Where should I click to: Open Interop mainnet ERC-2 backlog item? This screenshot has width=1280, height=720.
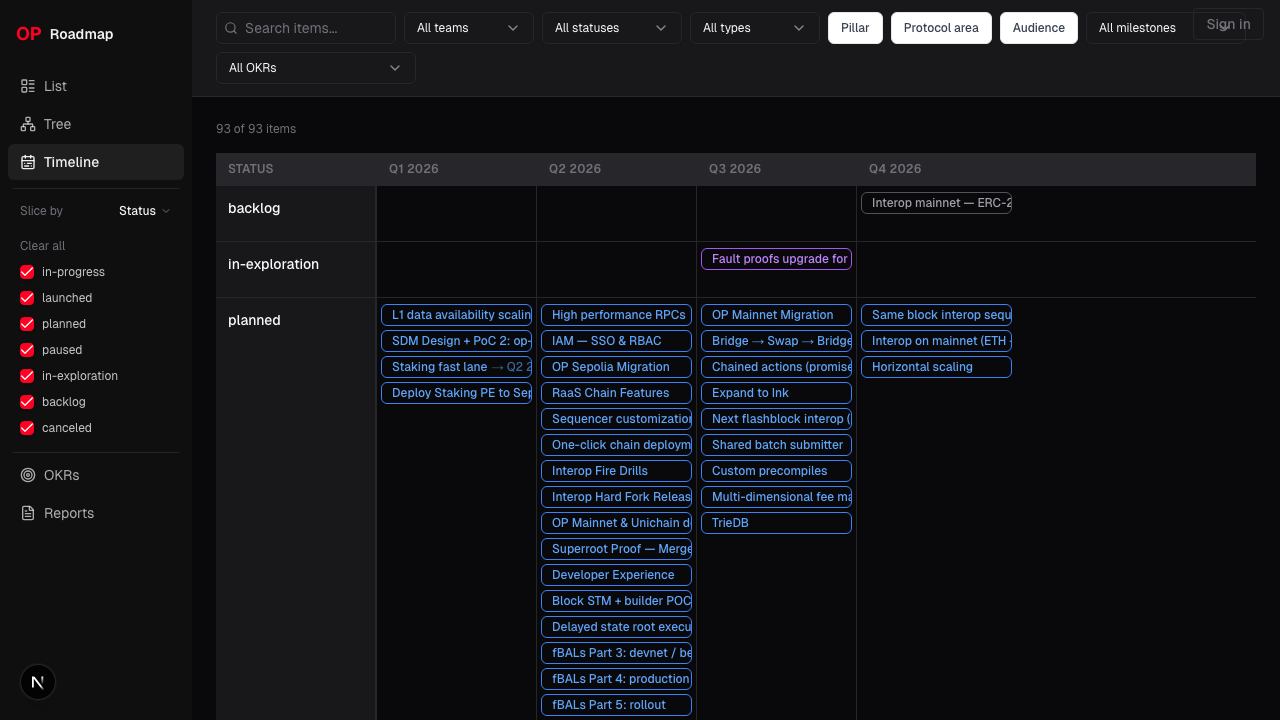point(936,203)
